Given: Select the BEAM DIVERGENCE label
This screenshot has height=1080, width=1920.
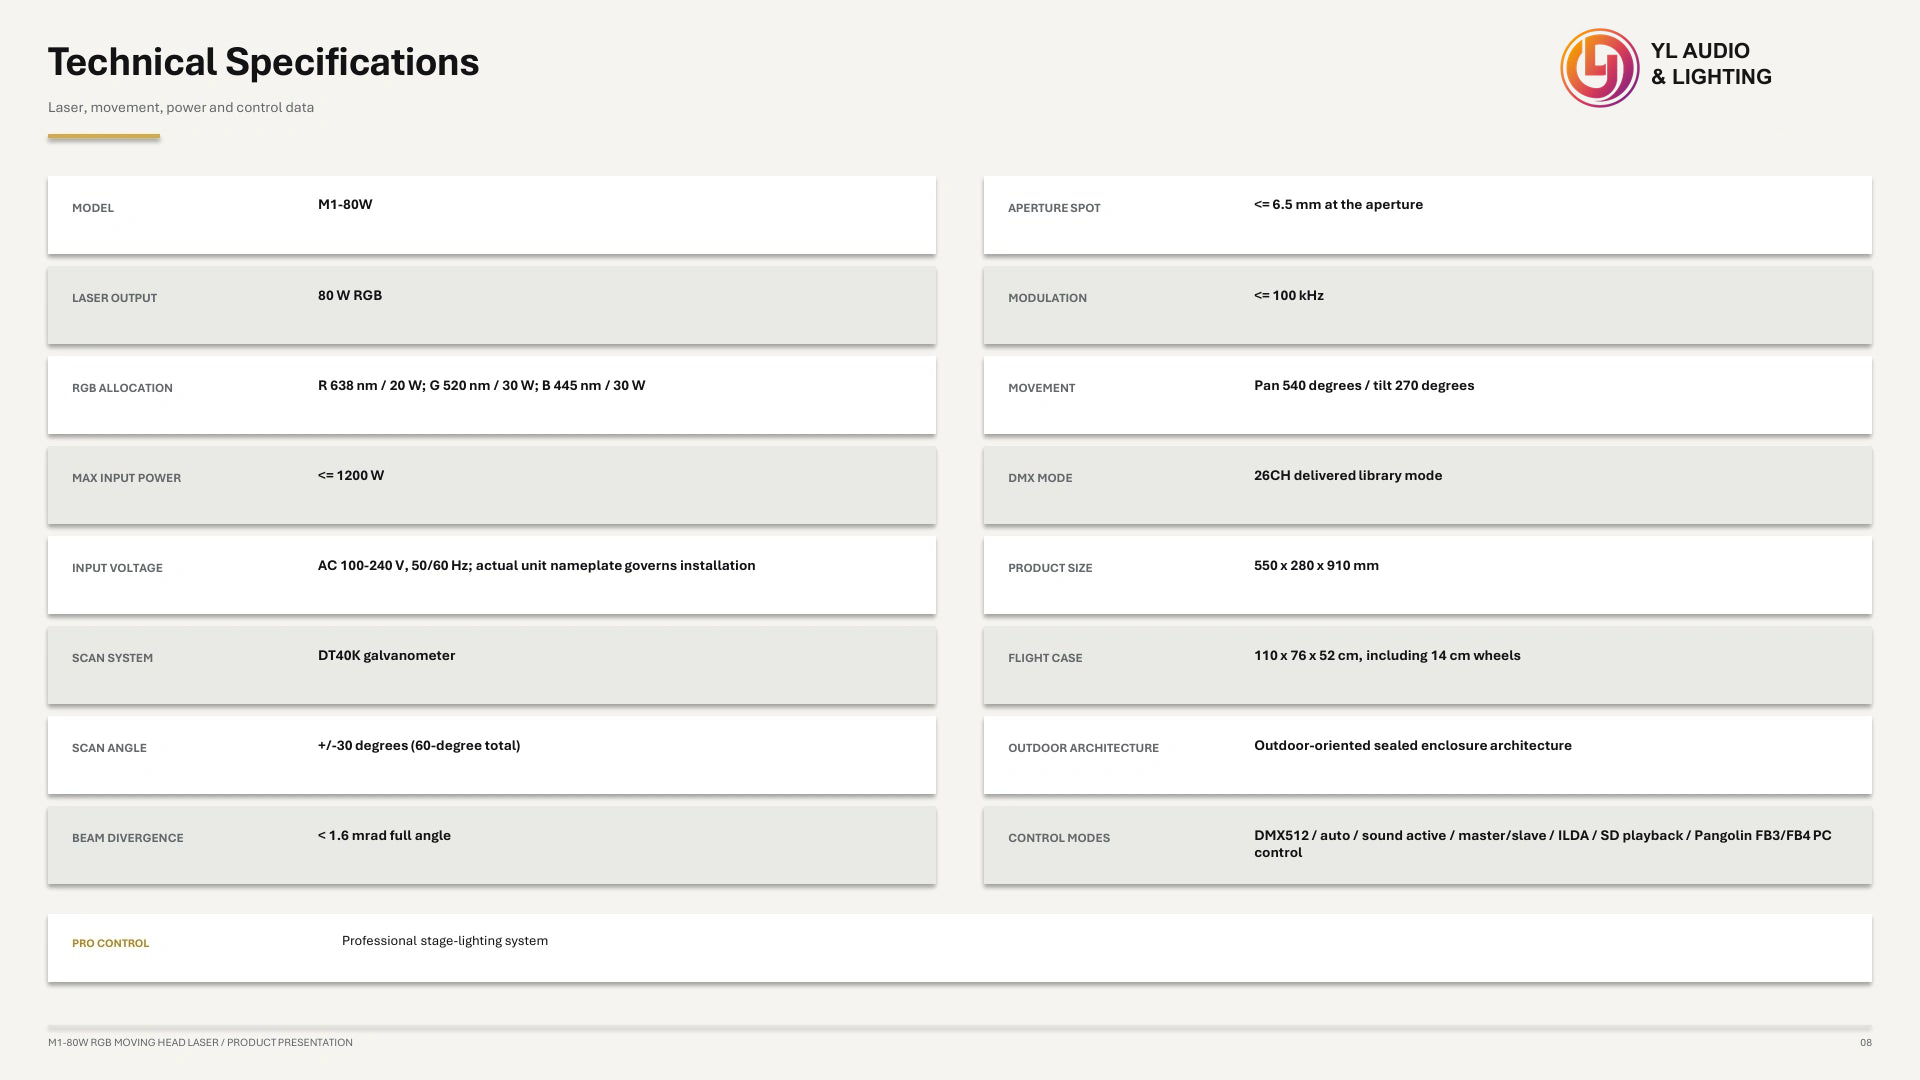Looking at the screenshot, I should pos(128,838).
